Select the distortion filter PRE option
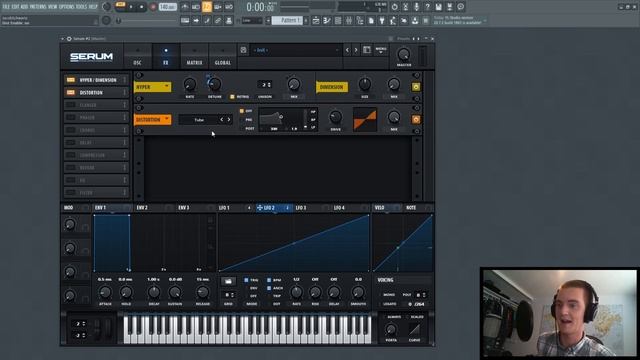This screenshot has width=640, height=360. point(249,120)
